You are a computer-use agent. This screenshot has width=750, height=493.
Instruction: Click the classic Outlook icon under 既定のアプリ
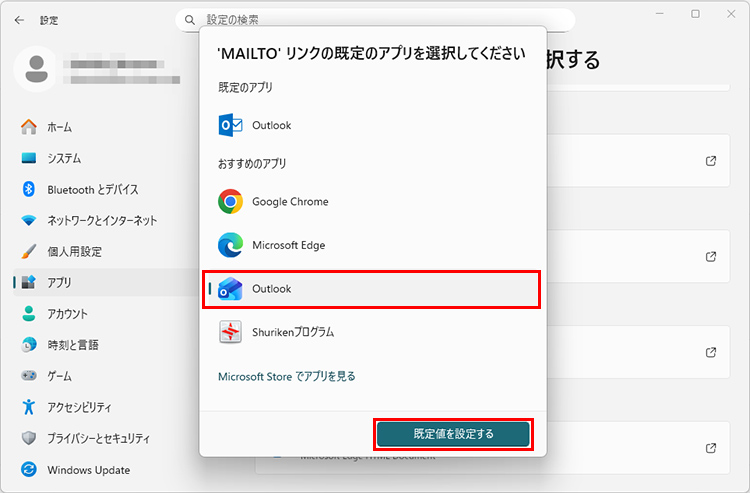pos(230,125)
